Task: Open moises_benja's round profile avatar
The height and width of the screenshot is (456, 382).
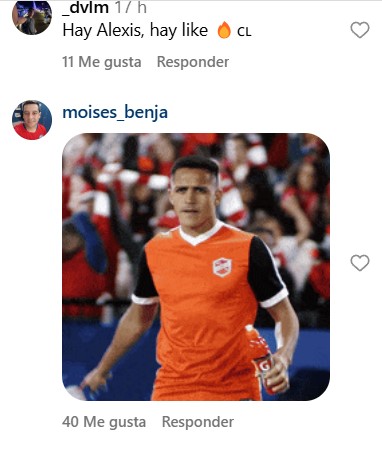Action: point(32,120)
